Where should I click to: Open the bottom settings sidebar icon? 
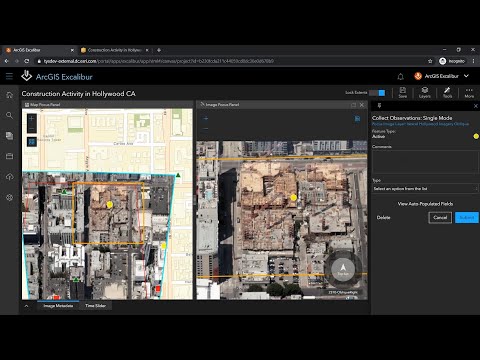pos(9,197)
